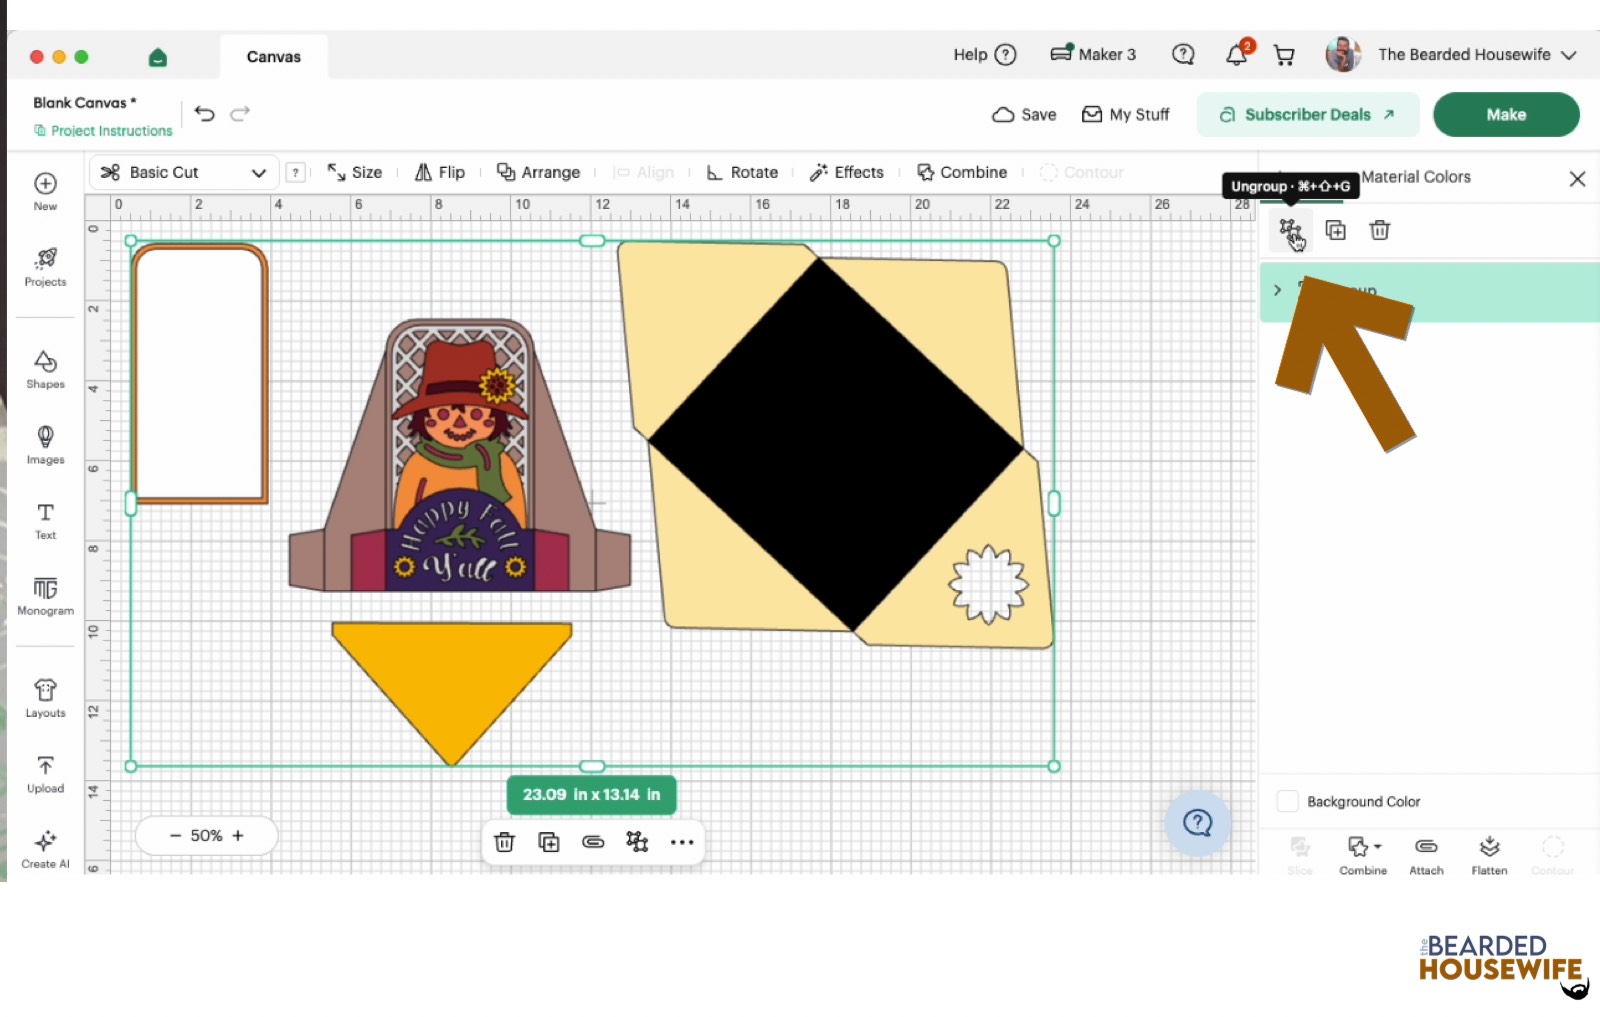Enable the Background Color checkbox
This screenshot has height=1017, width=1600.
pyautogui.click(x=1288, y=801)
